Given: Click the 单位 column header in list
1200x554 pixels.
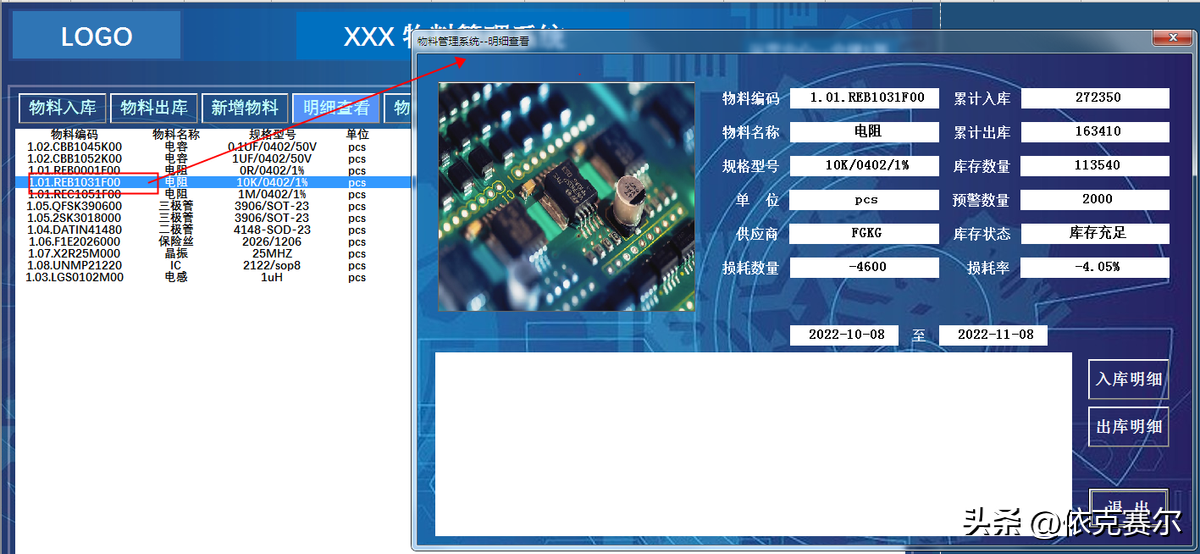Looking at the screenshot, I should point(357,135).
